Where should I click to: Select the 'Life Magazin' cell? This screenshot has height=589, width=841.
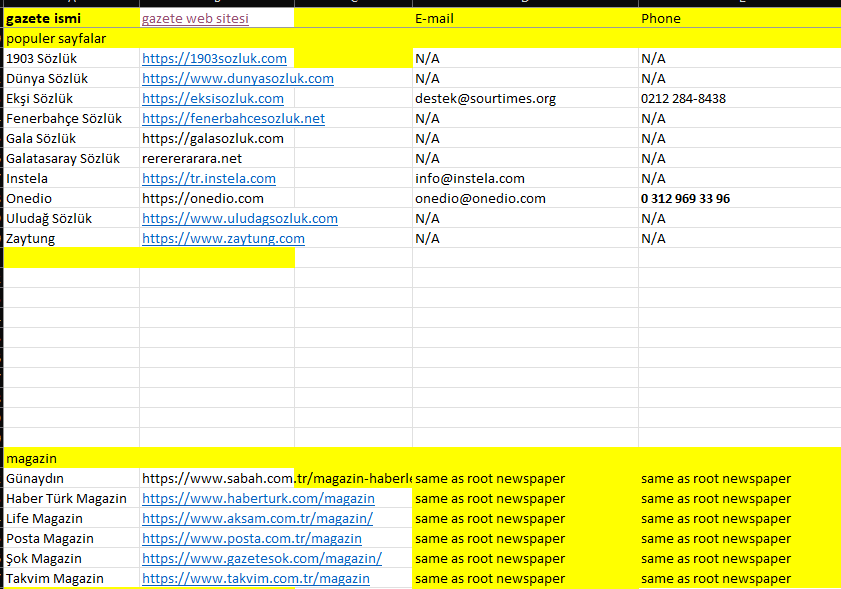point(71,519)
